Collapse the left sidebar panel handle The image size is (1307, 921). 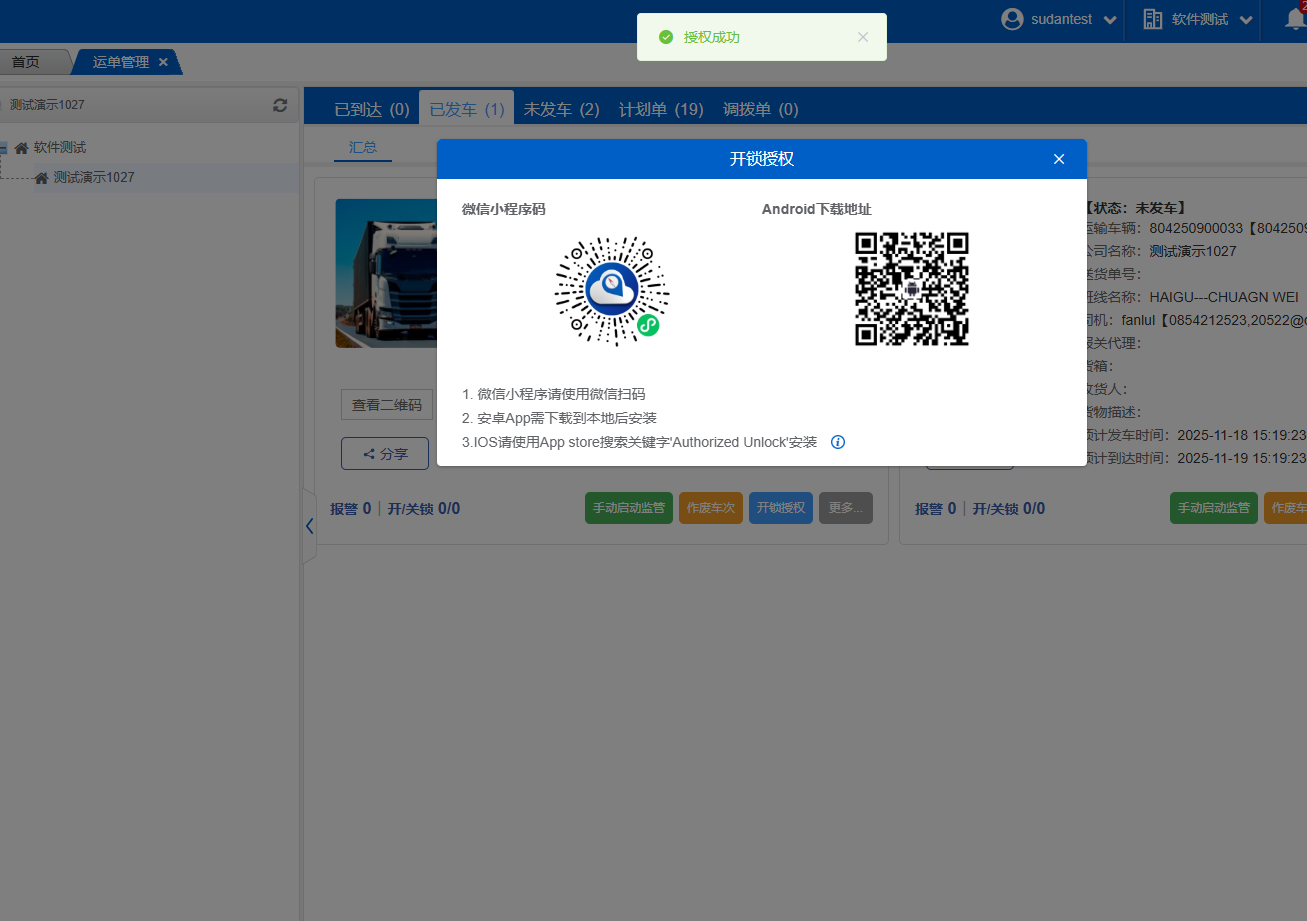[x=309, y=526]
